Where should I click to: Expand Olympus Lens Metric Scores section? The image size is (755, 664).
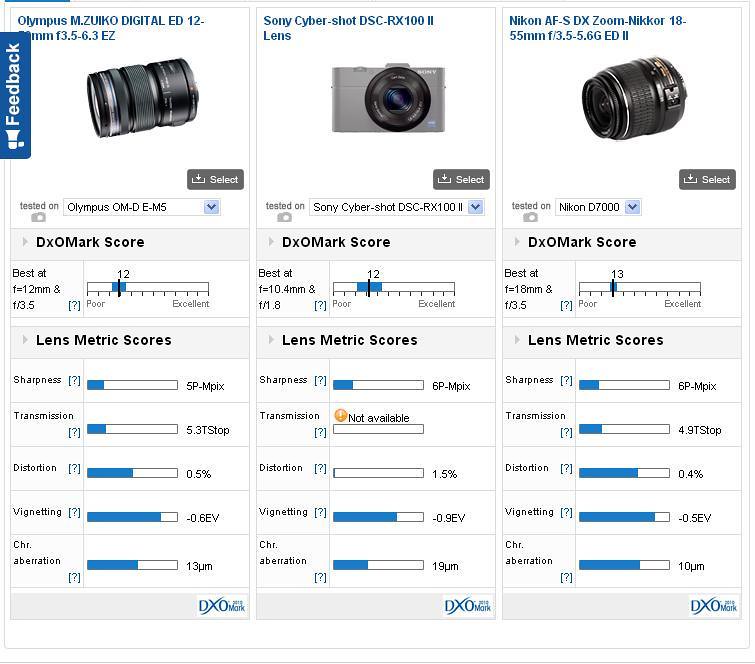(25, 340)
